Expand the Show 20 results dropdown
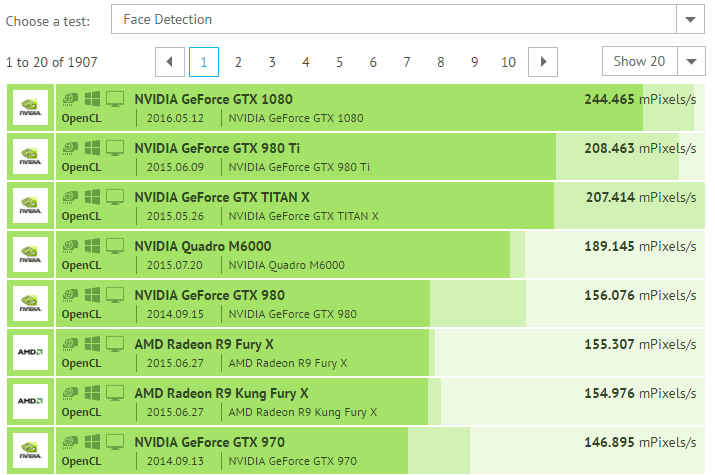715x475 pixels. pos(640,62)
